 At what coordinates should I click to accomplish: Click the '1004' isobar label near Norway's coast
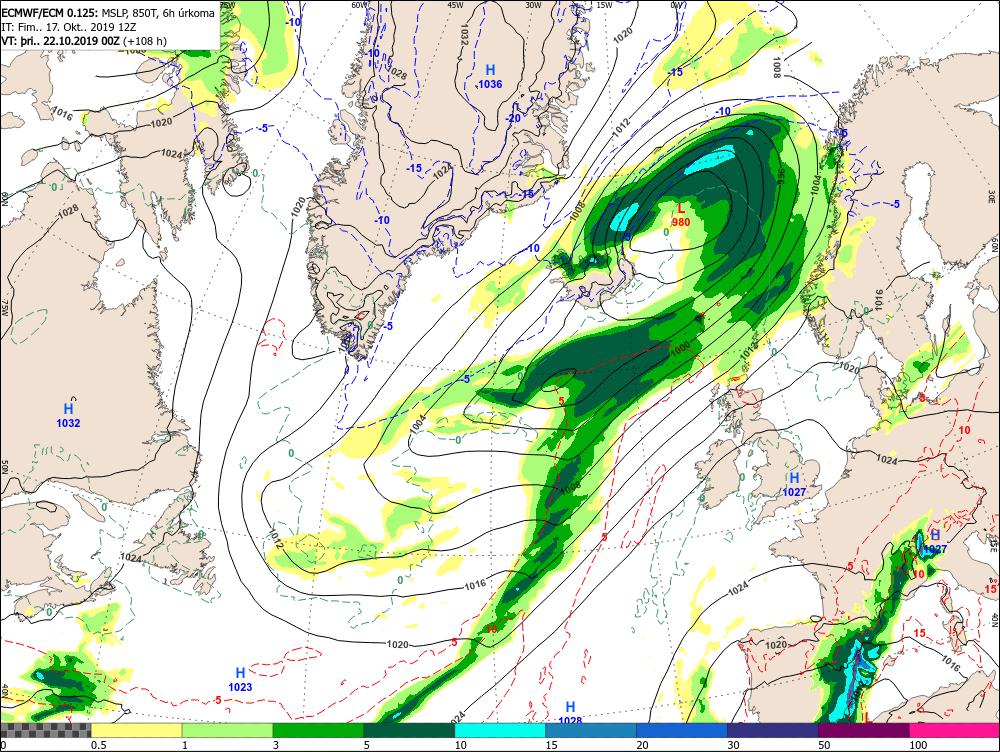pyautogui.click(x=817, y=186)
